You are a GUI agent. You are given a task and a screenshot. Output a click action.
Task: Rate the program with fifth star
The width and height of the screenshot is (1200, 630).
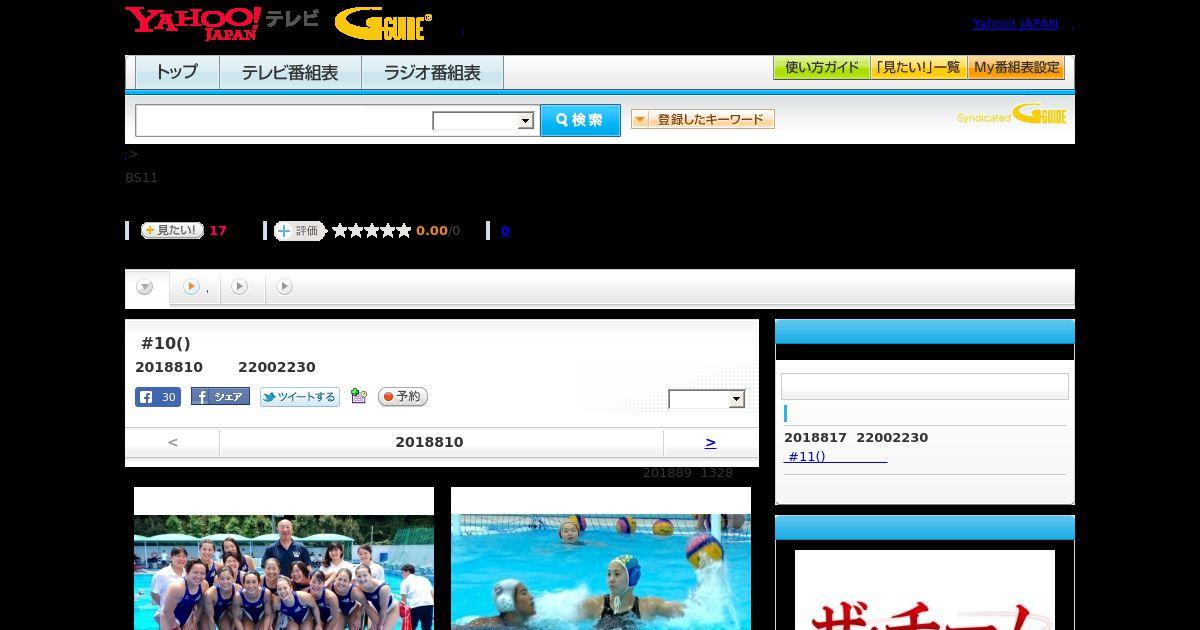pyautogui.click(x=404, y=231)
